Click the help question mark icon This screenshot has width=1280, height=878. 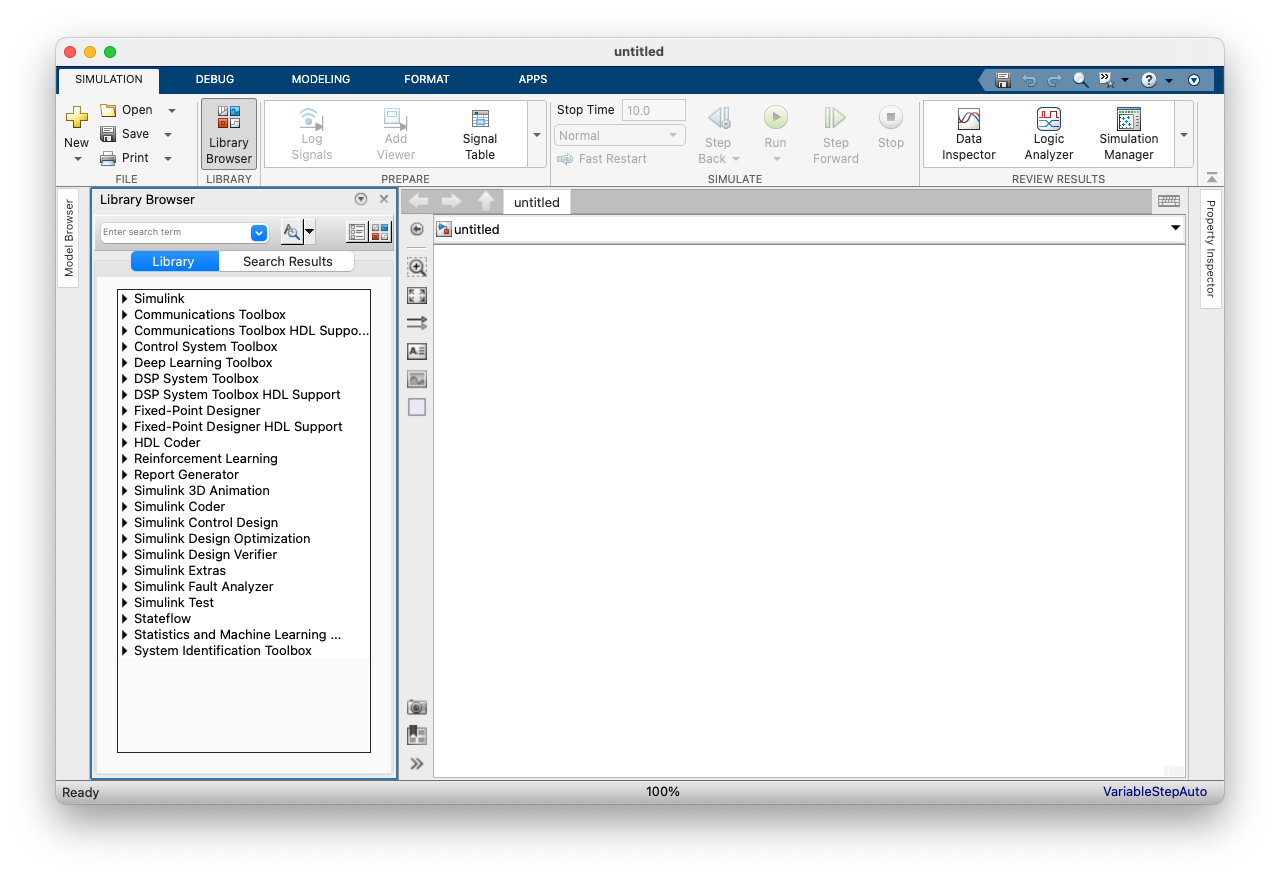point(1149,79)
